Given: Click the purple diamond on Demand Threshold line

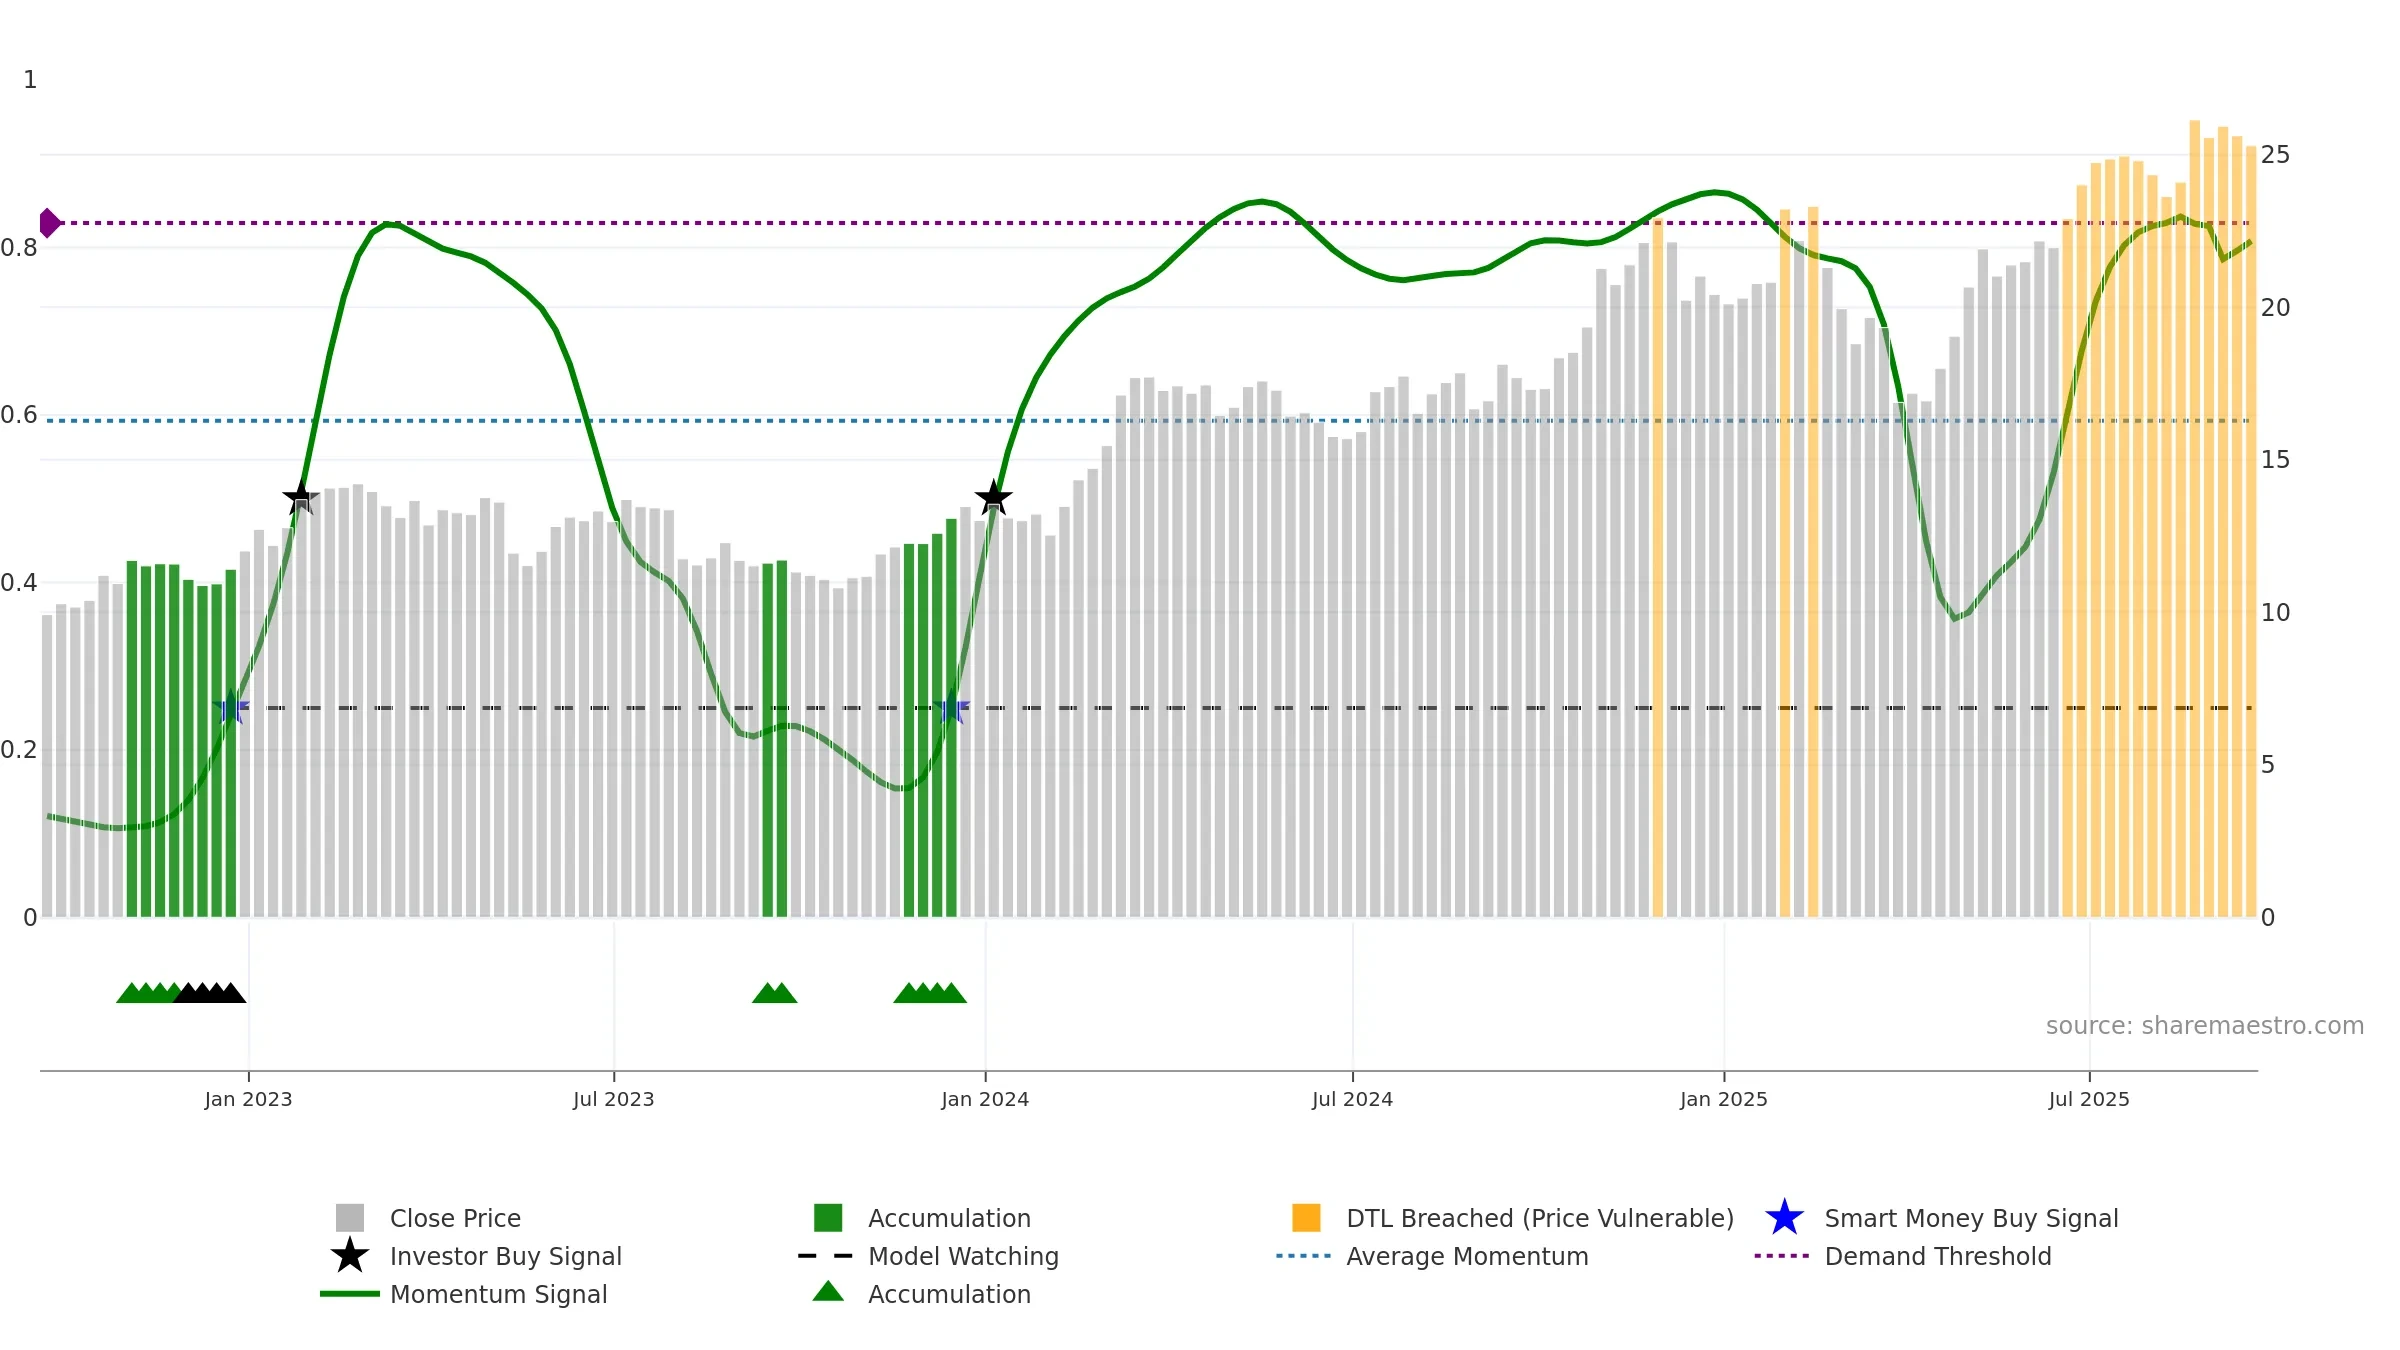Looking at the screenshot, I should click(49, 223).
